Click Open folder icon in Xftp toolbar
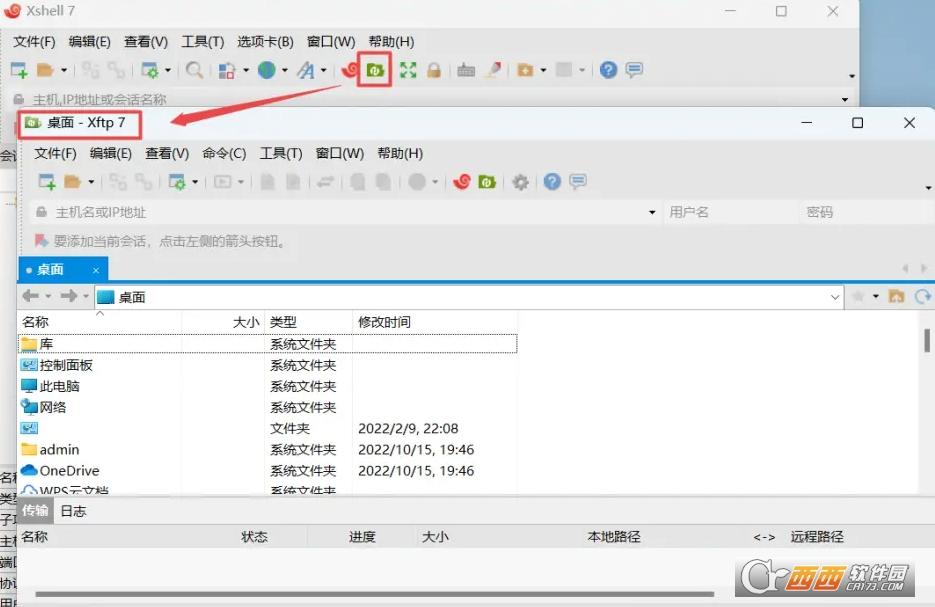Screen dimensions: 935x607 (73, 182)
